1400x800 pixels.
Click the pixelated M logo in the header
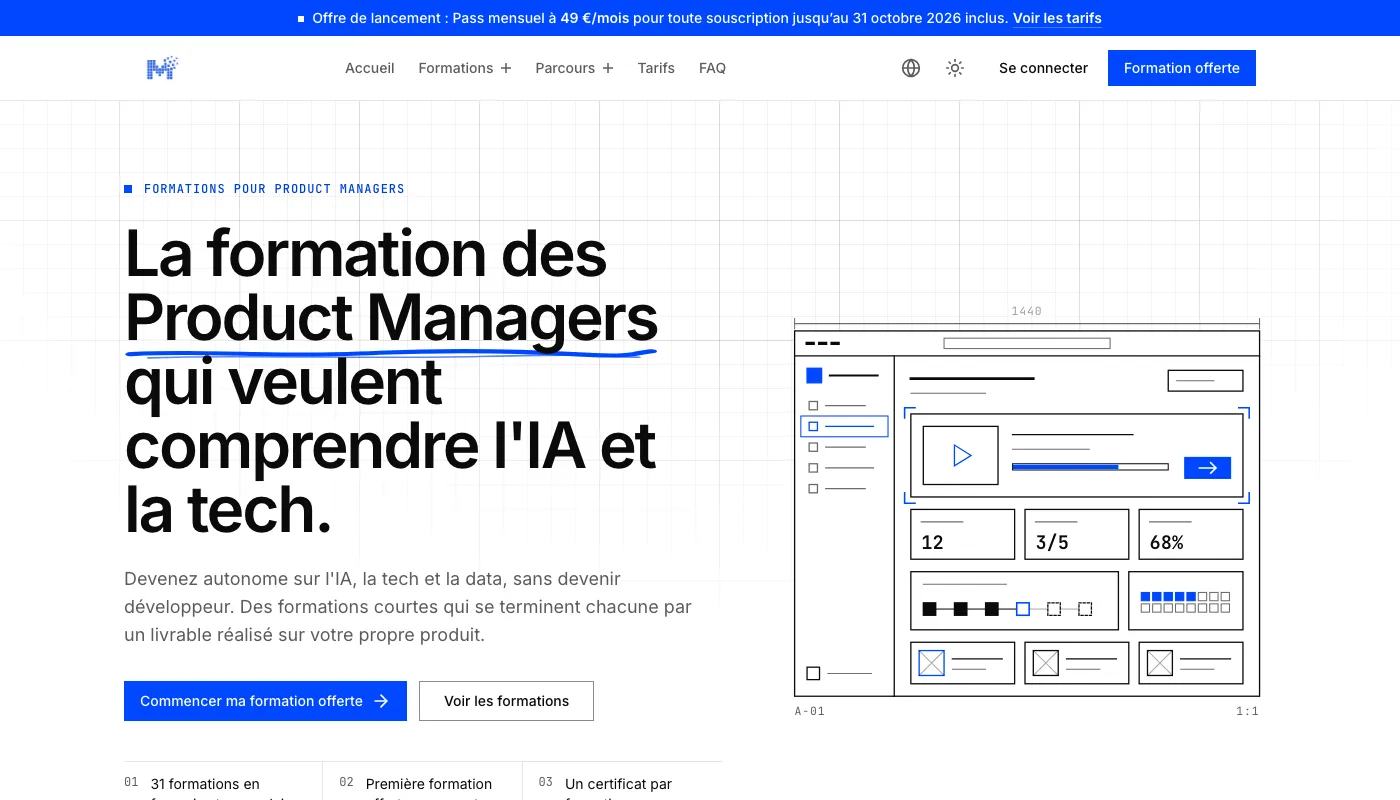(x=162, y=68)
